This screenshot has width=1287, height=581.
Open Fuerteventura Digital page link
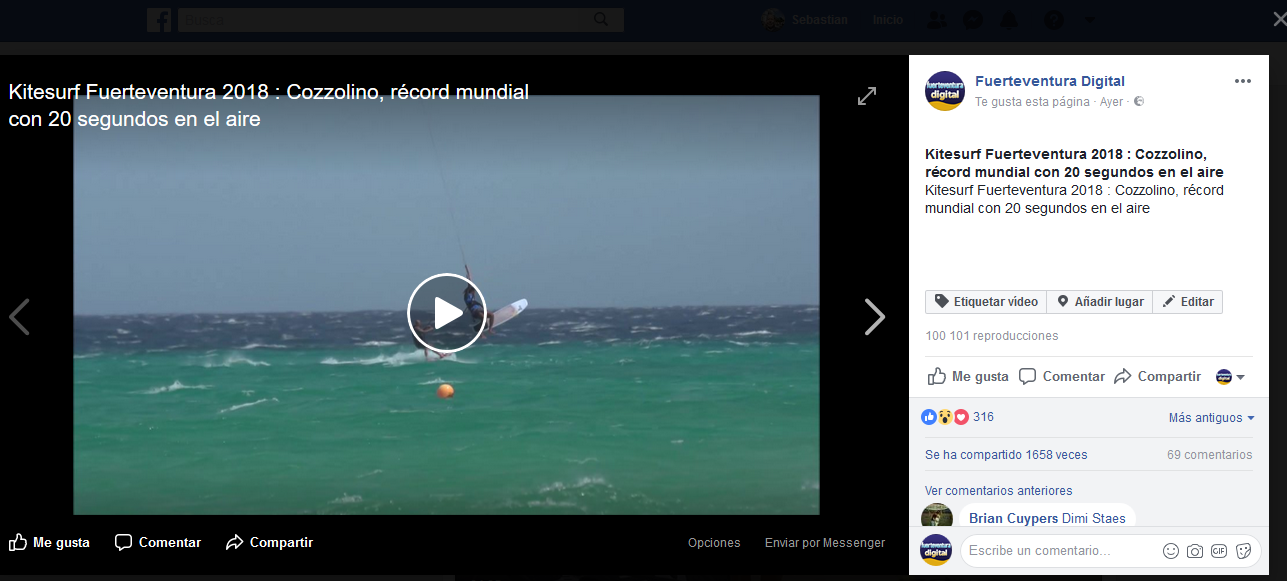coord(1049,82)
